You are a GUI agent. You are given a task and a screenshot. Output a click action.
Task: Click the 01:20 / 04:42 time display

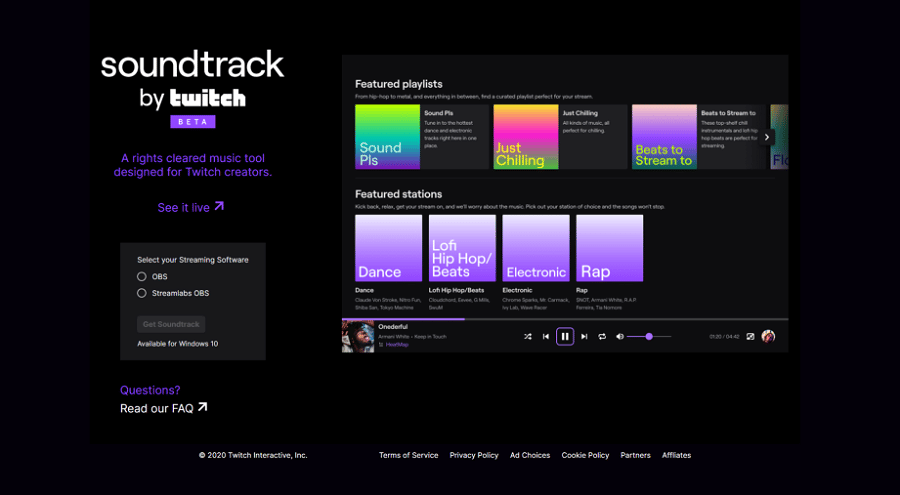tap(724, 337)
